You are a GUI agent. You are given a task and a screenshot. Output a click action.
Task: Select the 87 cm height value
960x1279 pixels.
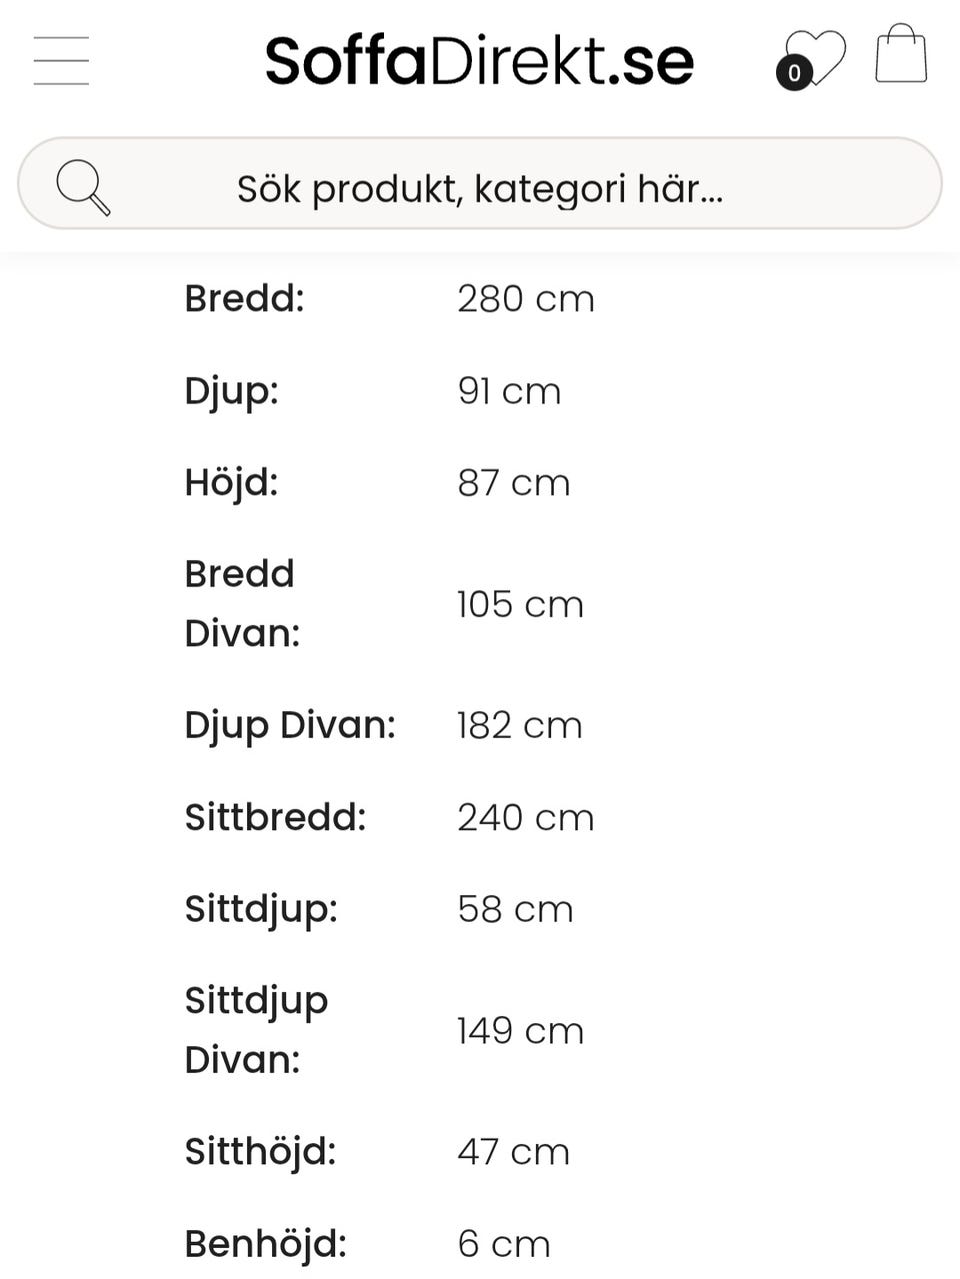[x=513, y=483]
